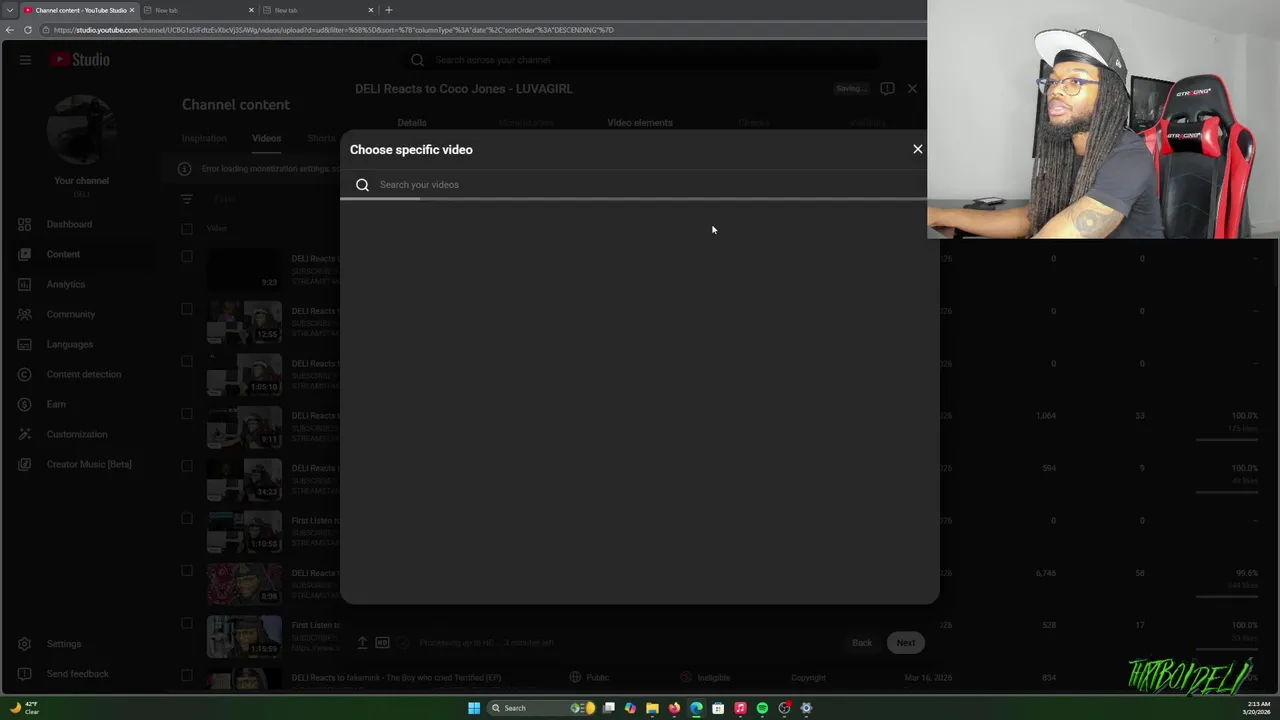
Task: Click the YouTube Studio logo
Action: tap(80, 60)
